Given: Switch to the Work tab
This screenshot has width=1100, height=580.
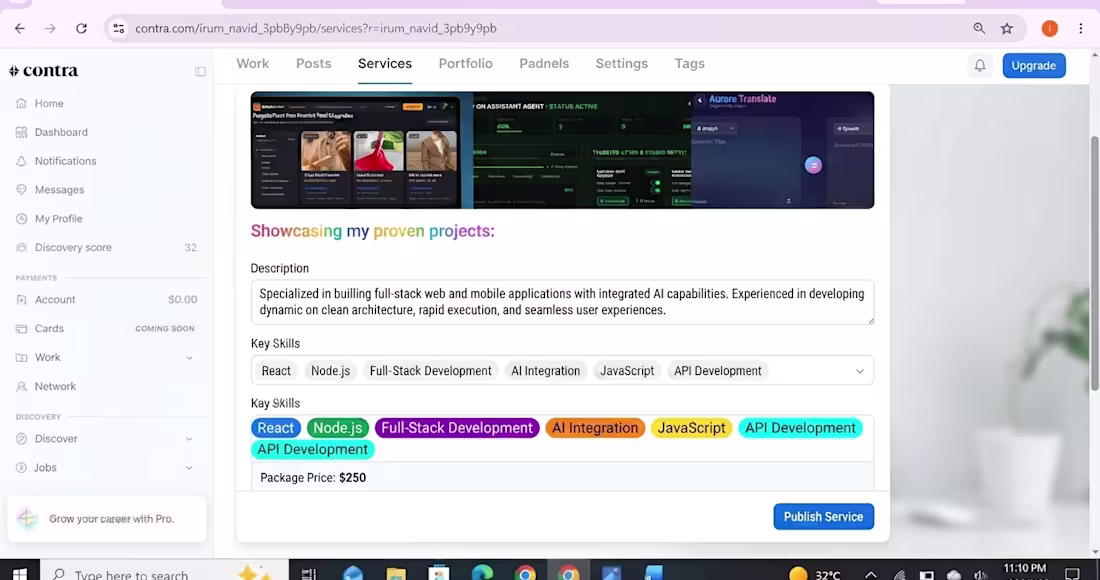Looking at the screenshot, I should [253, 64].
